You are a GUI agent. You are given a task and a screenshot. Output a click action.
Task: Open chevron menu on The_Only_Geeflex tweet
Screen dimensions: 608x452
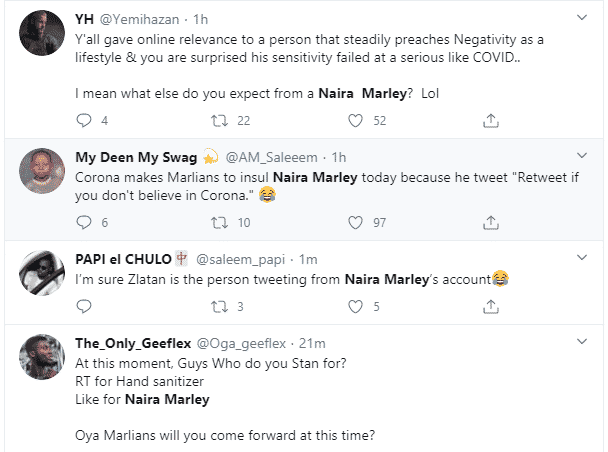583,343
